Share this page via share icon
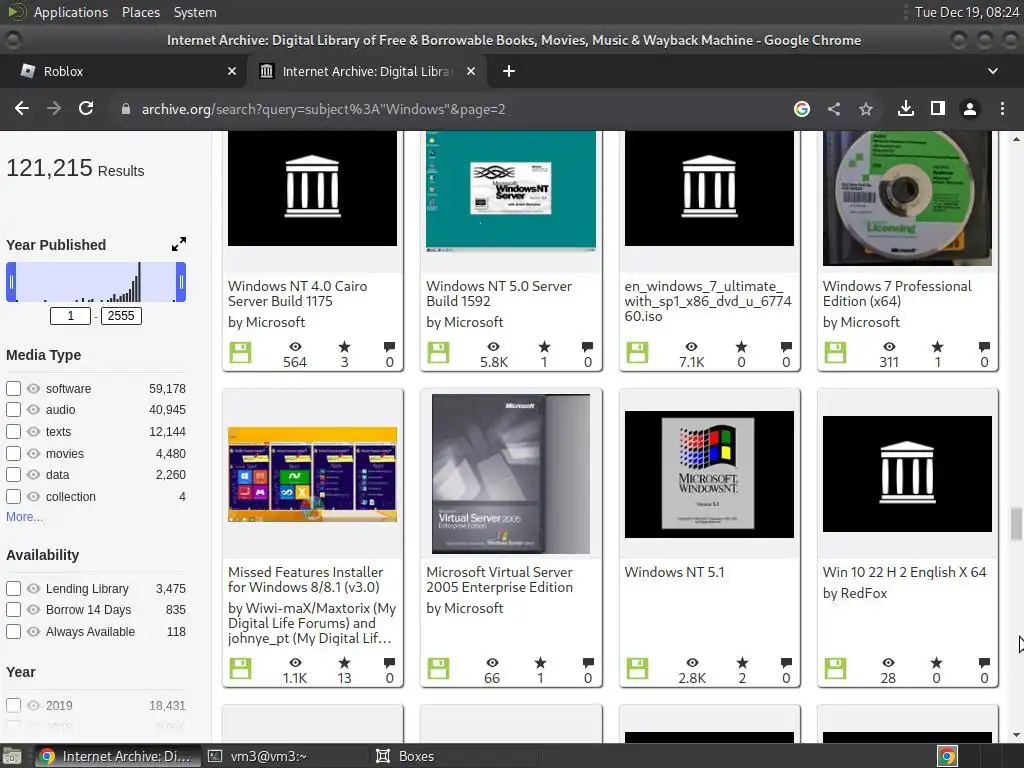1024x768 pixels. coord(834,109)
